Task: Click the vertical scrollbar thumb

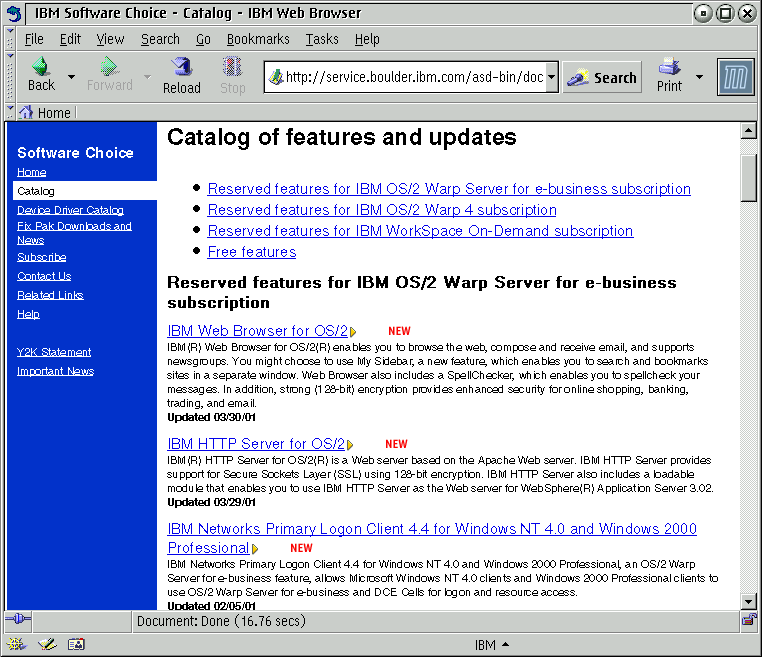Action: pos(748,177)
